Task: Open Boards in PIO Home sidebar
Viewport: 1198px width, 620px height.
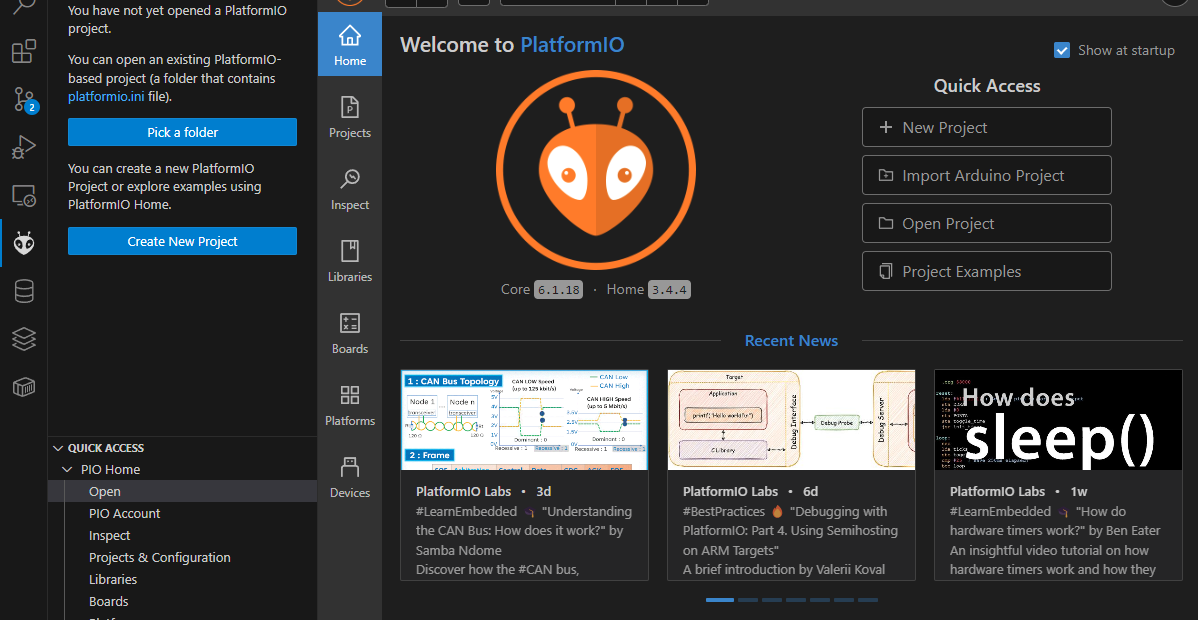Action: (350, 333)
